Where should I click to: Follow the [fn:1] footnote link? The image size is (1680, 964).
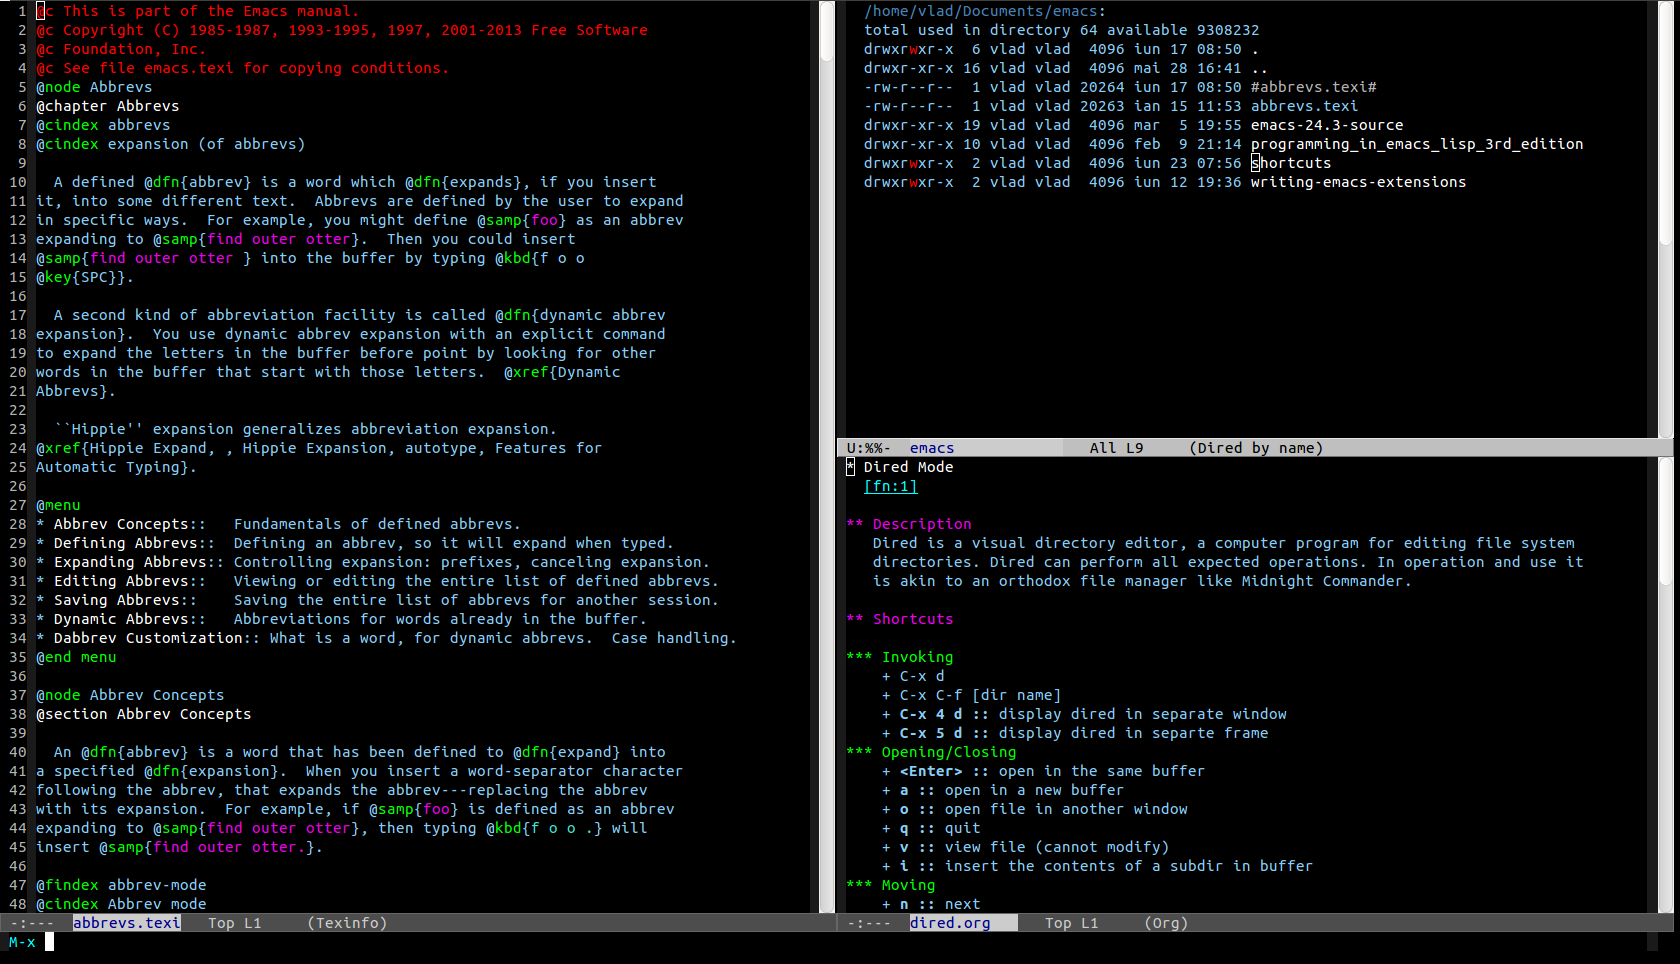coord(890,486)
